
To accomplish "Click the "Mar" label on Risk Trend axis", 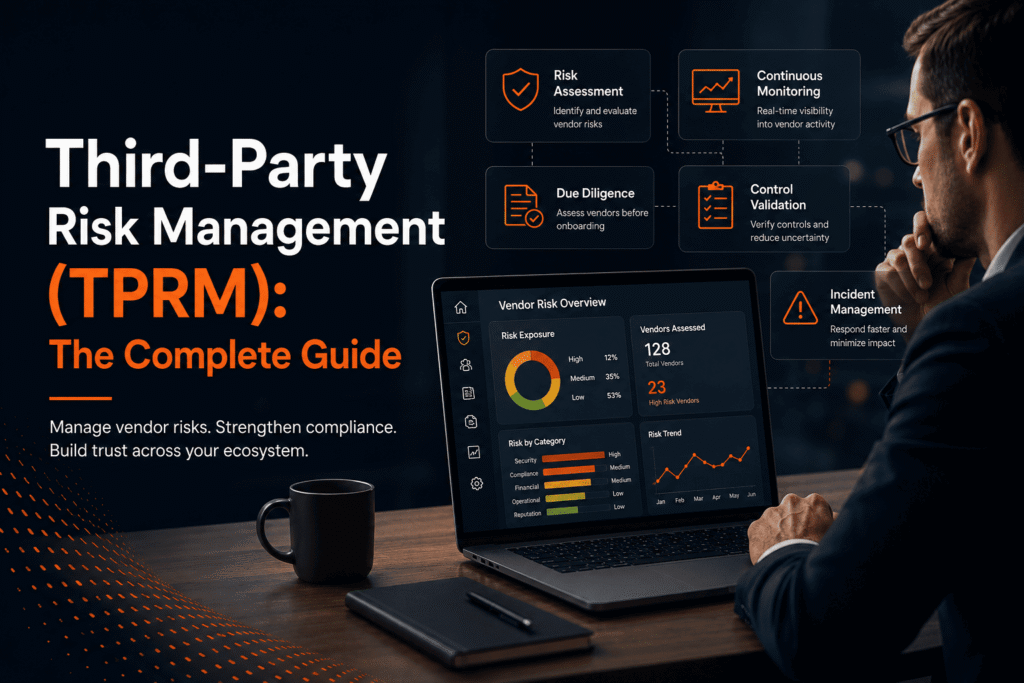I will [x=698, y=499].
